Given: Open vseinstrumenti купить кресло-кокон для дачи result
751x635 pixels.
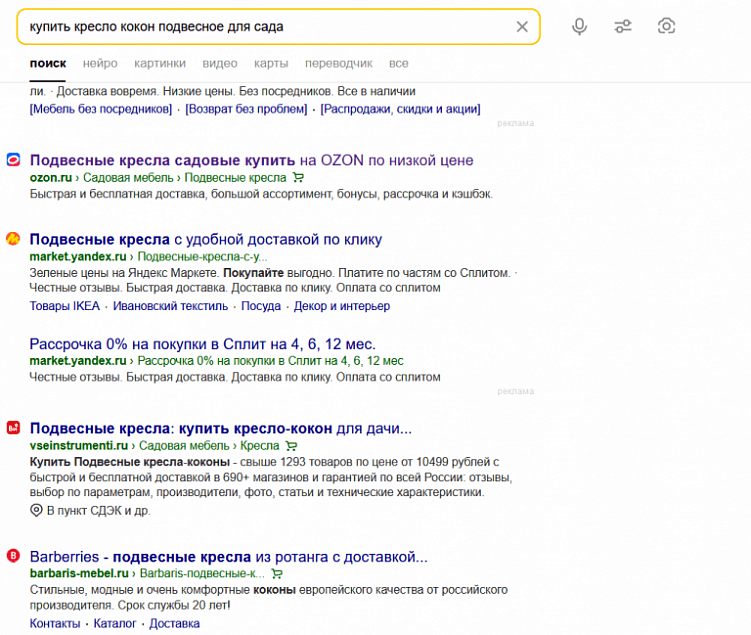Looking at the screenshot, I should coord(221,428).
